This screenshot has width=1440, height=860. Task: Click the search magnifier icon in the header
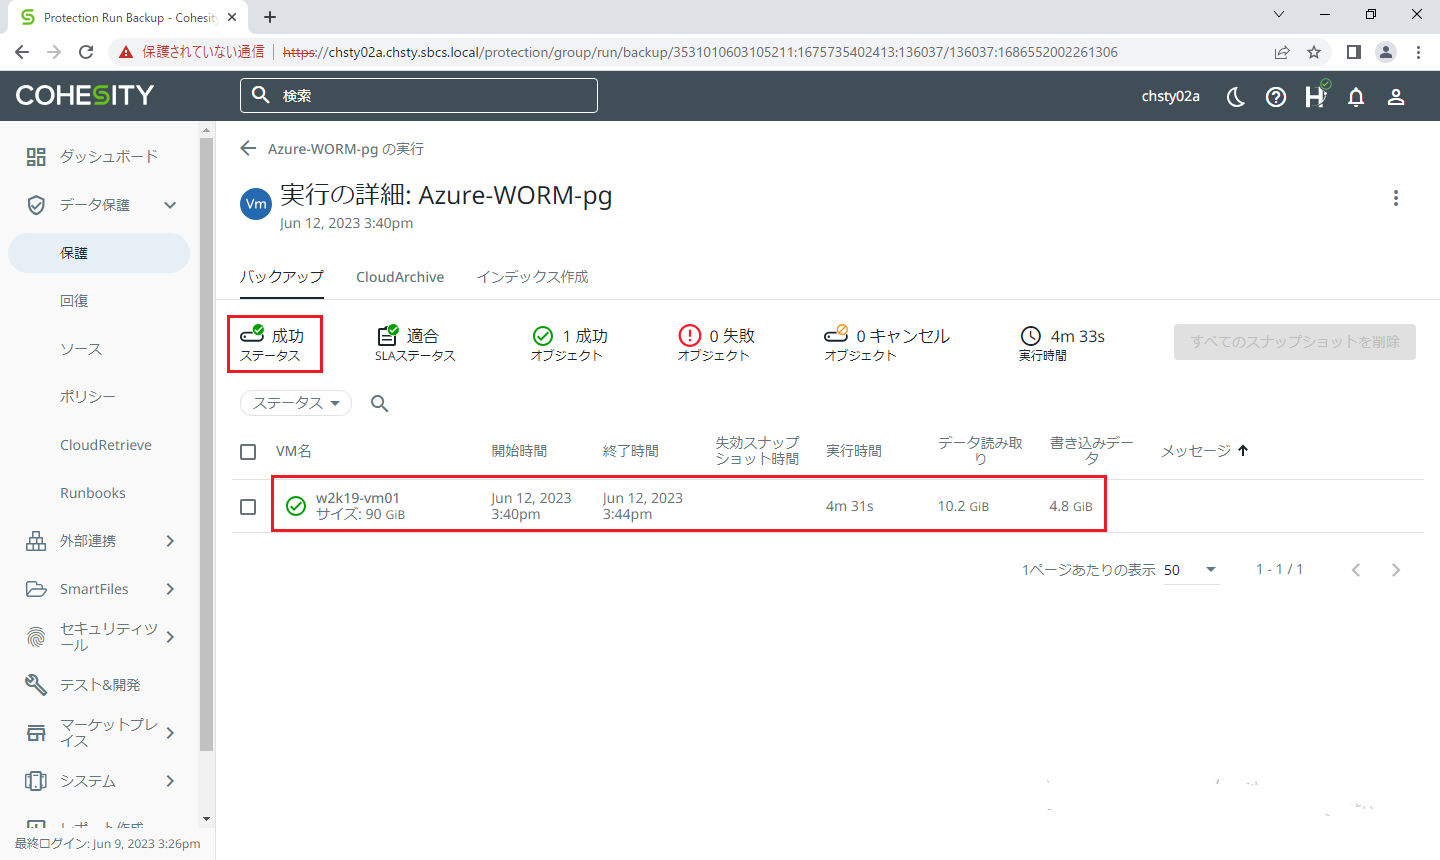pyautogui.click(x=261, y=95)
